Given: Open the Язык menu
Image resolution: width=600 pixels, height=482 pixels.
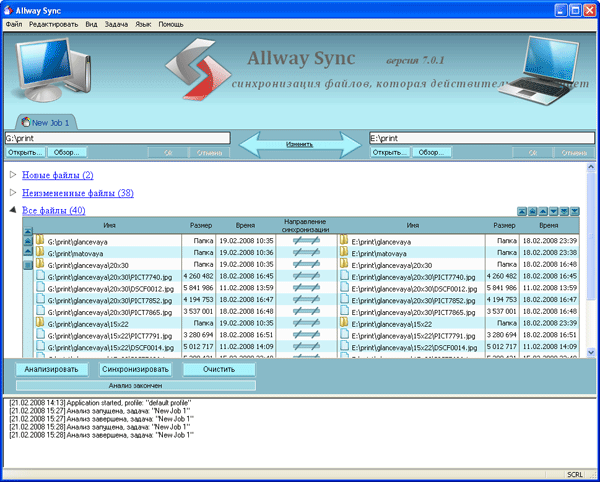Looking at the screenshot, I should [x=143, y=24].
